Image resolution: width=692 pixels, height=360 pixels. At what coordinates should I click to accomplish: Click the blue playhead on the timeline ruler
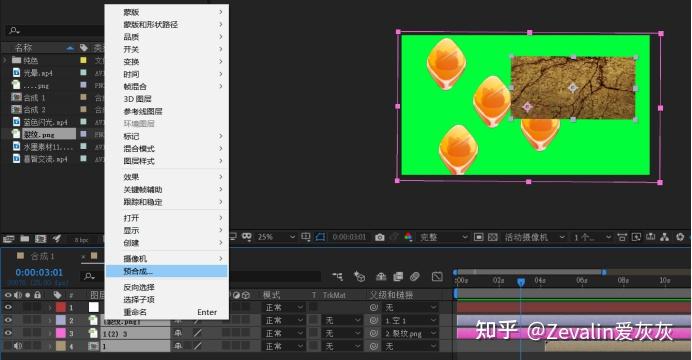521,282
